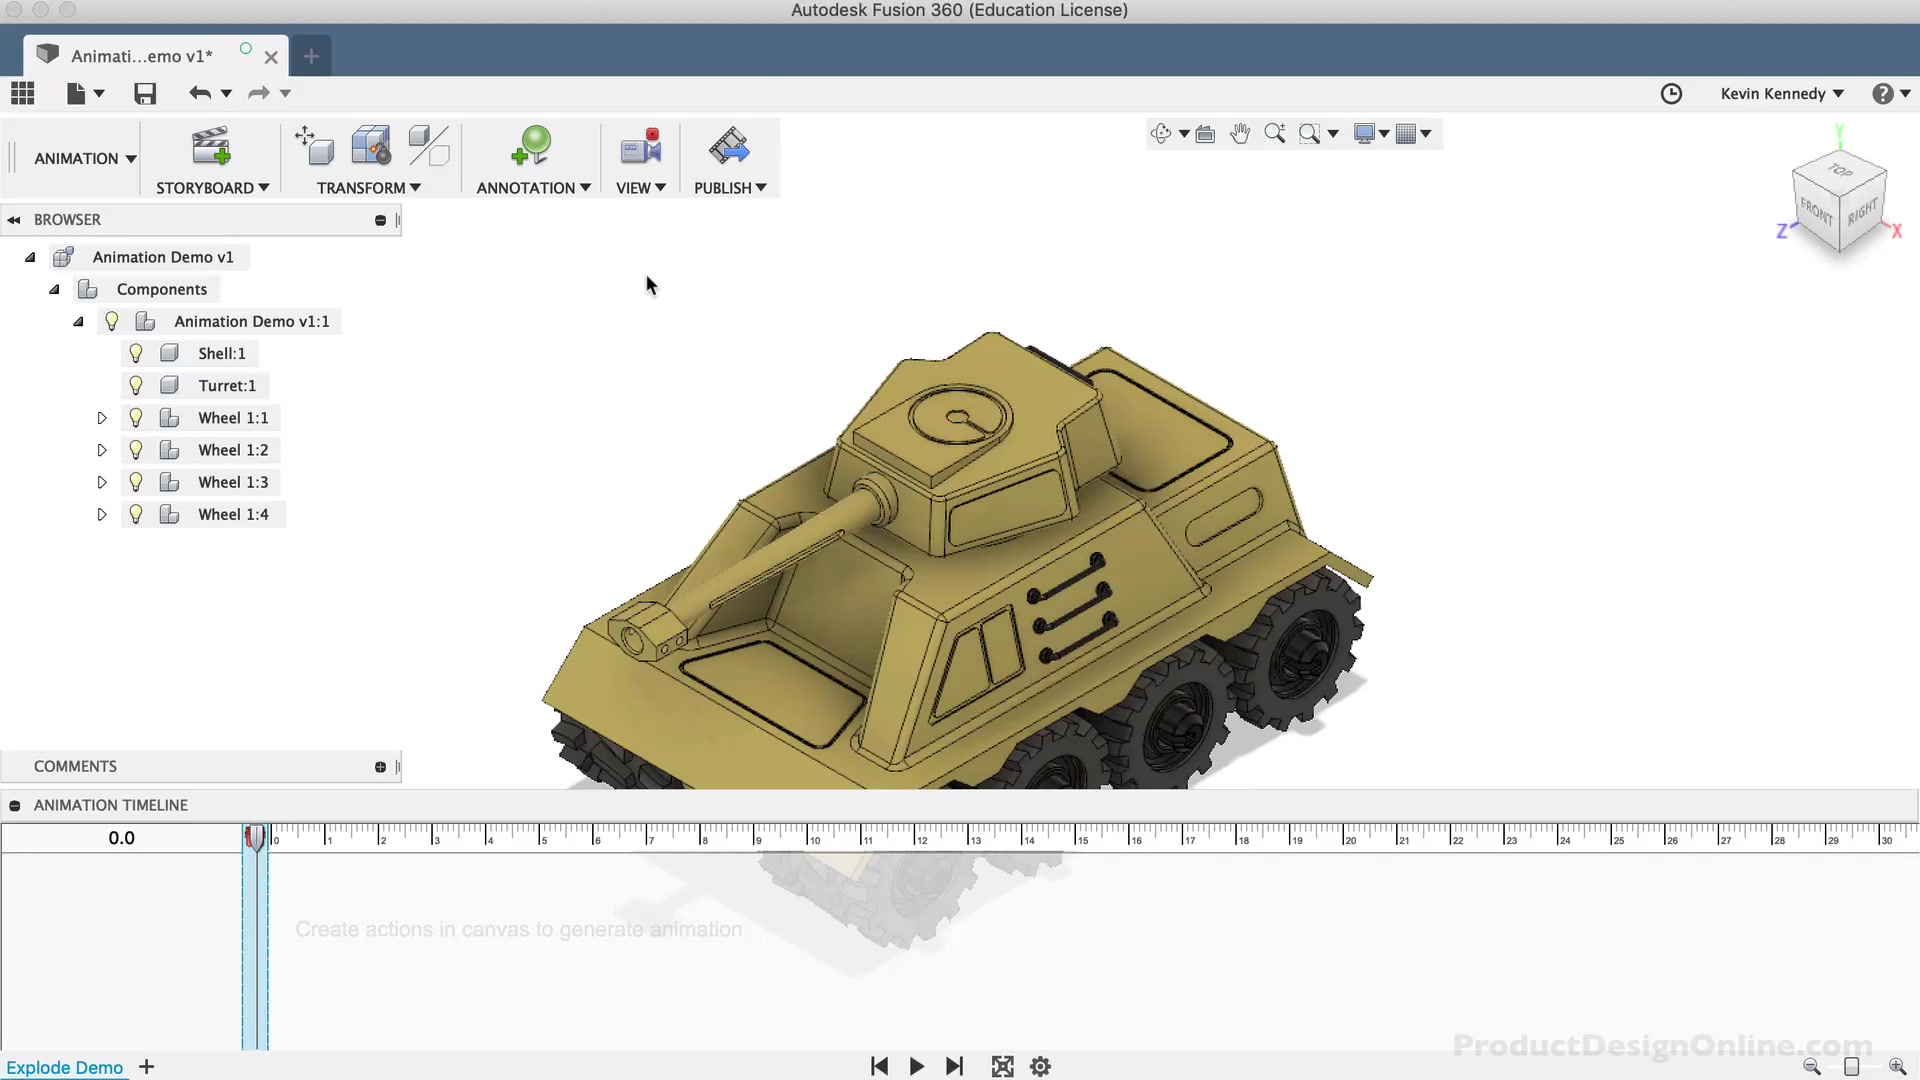Open the File menu dropdown arrow
1920x1080 pixels.
[x=99, y=93]
